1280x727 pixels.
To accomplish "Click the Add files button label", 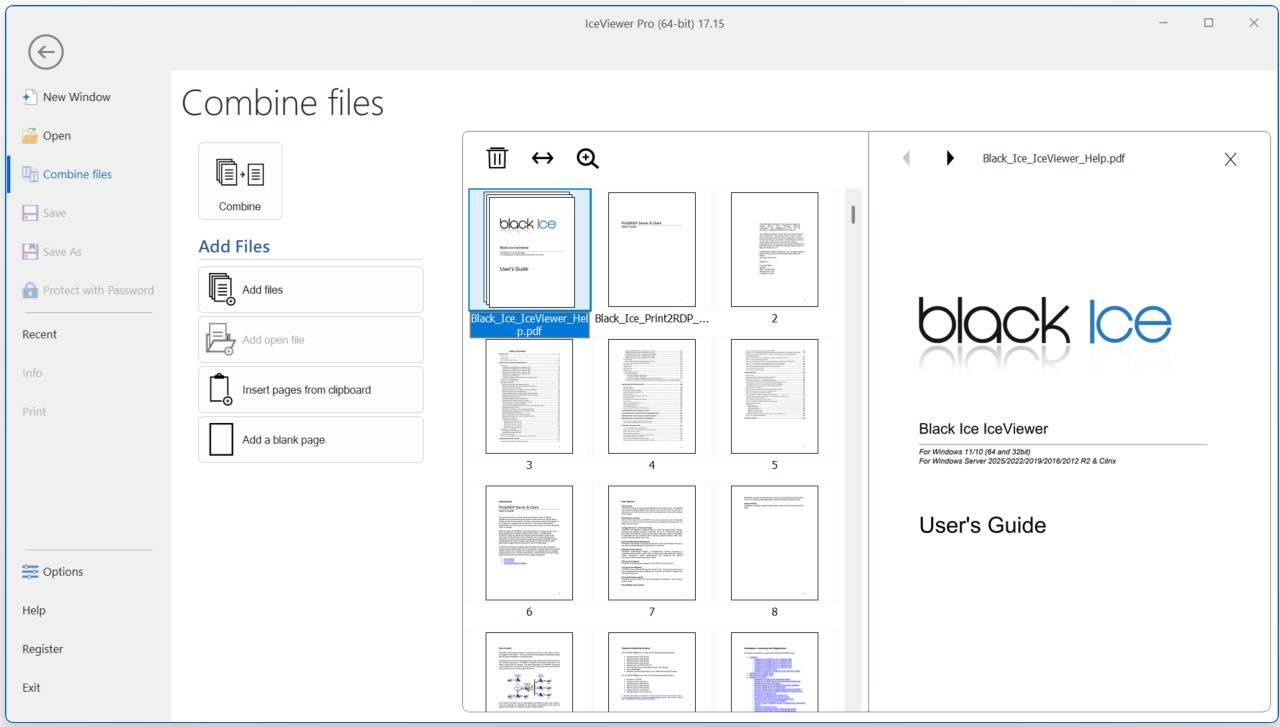I will click(262, 290).
